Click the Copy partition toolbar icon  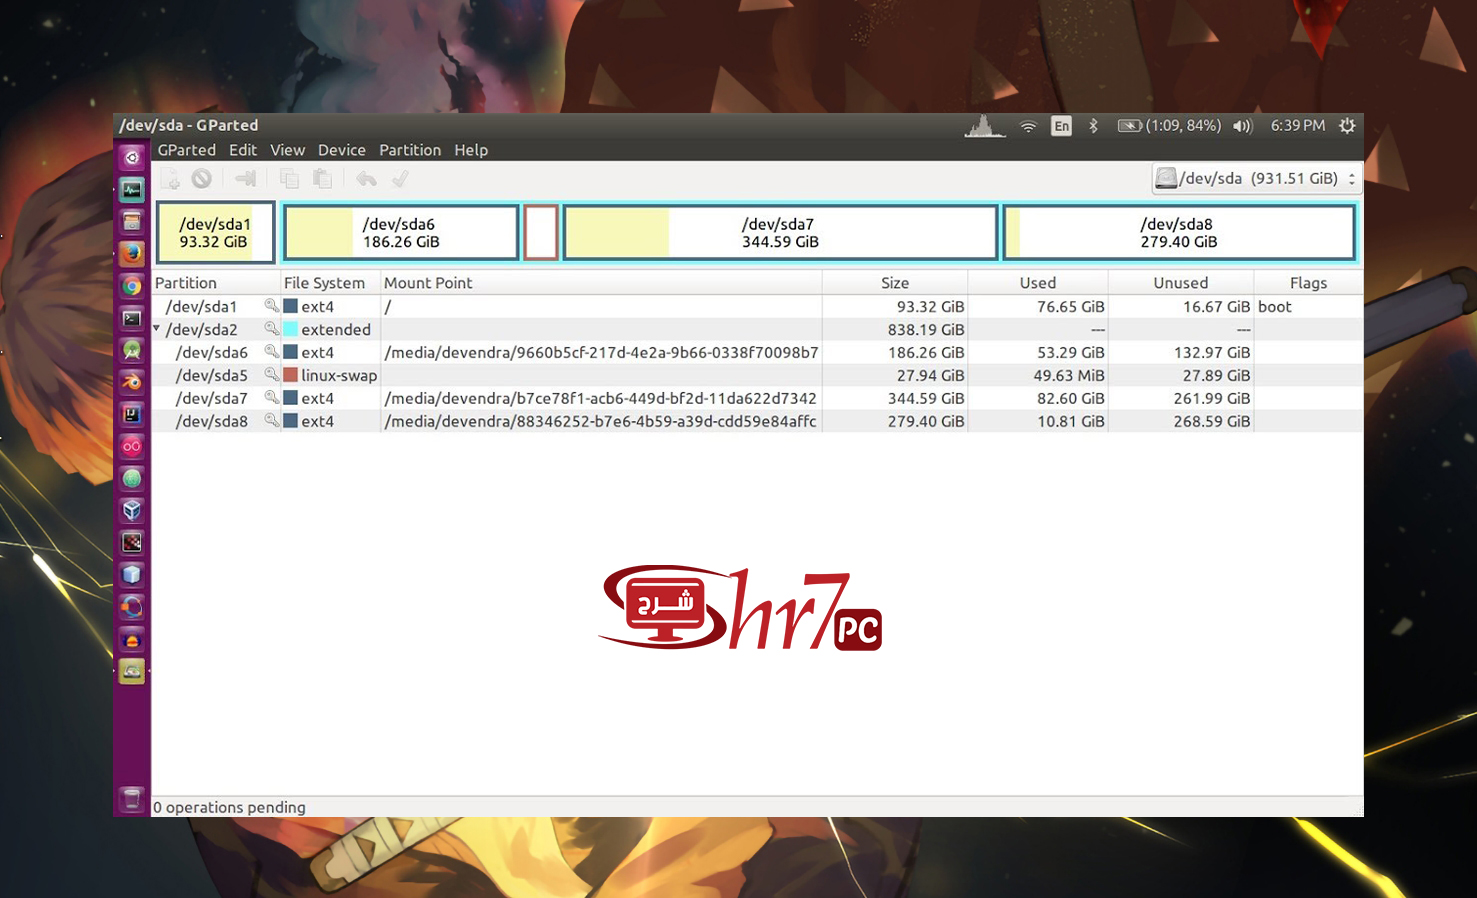[290, 179]
